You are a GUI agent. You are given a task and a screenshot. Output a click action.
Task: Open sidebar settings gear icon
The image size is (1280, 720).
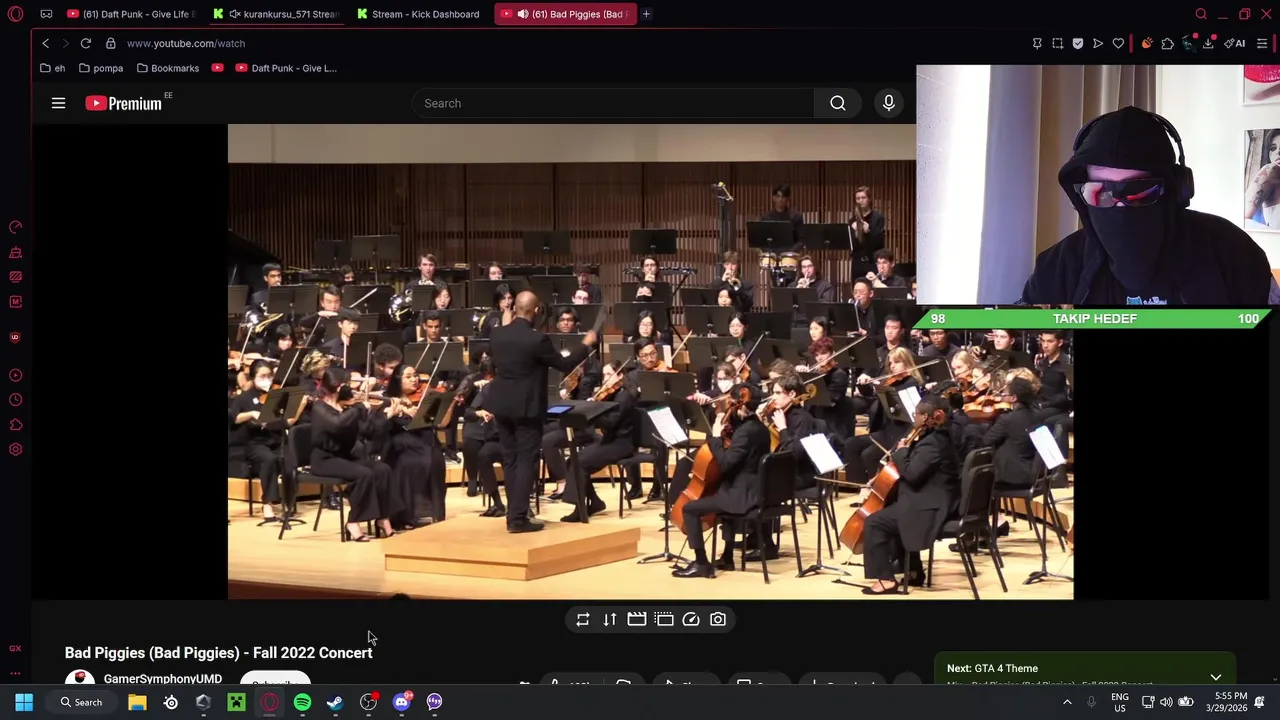(x=15, y=449)
